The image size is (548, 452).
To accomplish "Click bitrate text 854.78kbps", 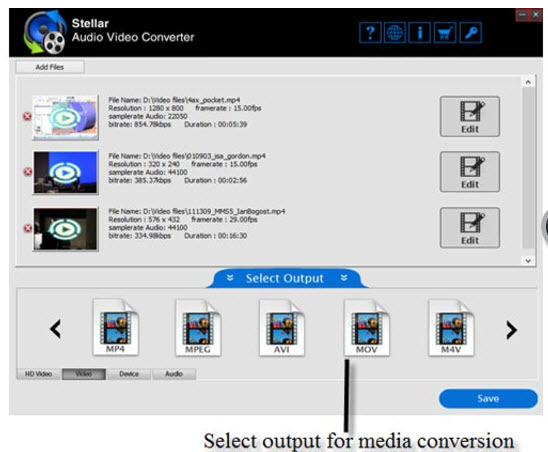I will 153,124.
